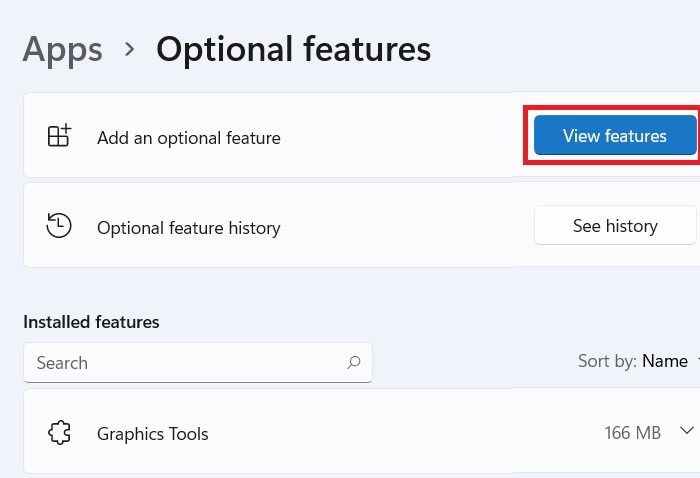The width and height of the screenshot is (700, 478).
Task: Click the breadcrumb chevron separator after Apps
Action: tap(129, 49)
